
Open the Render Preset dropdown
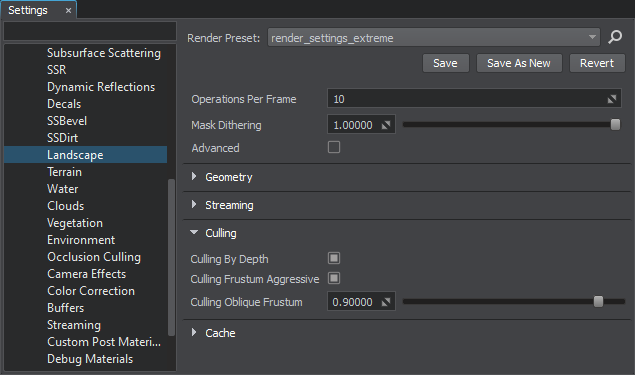pos(433,38)
